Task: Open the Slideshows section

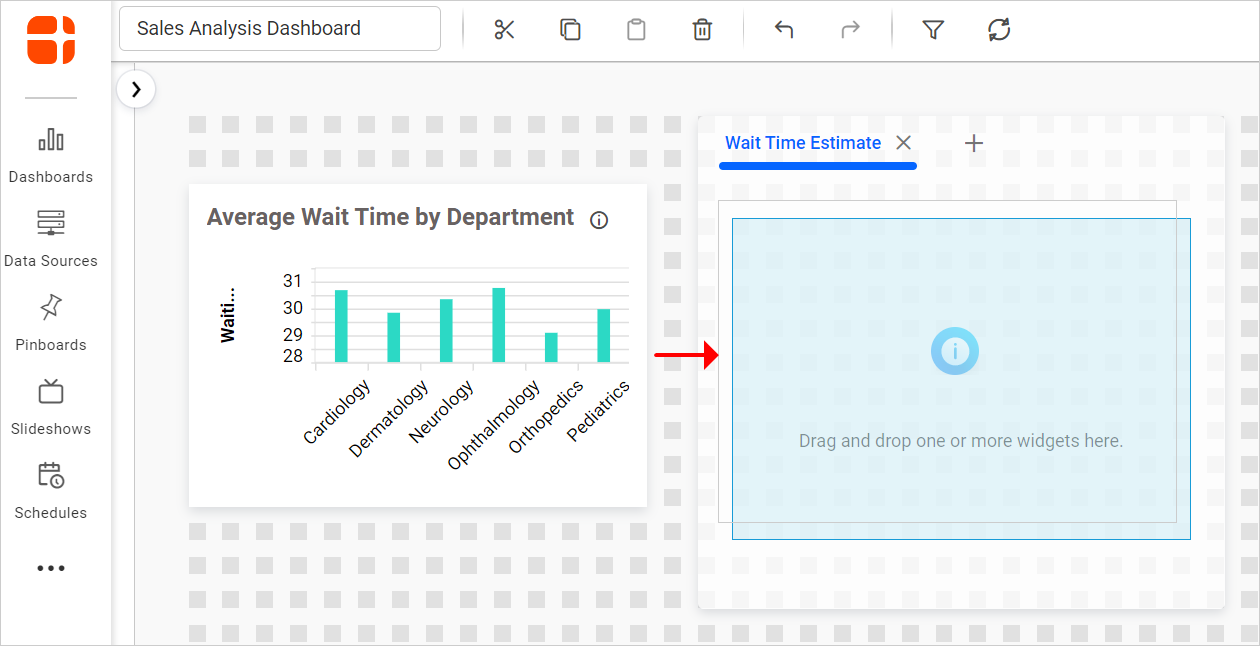Action: click(51, 406)
